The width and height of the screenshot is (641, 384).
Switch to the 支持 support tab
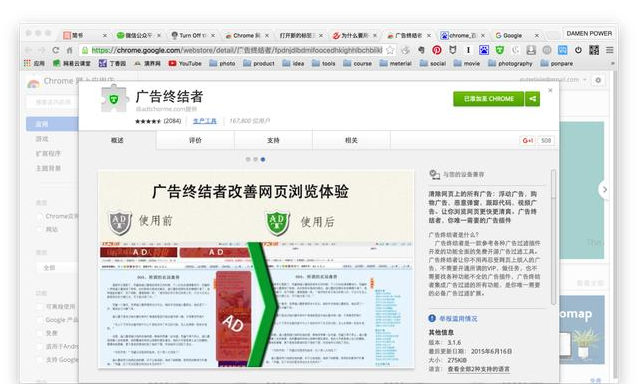pyautogui.click(x=273, y=140)
